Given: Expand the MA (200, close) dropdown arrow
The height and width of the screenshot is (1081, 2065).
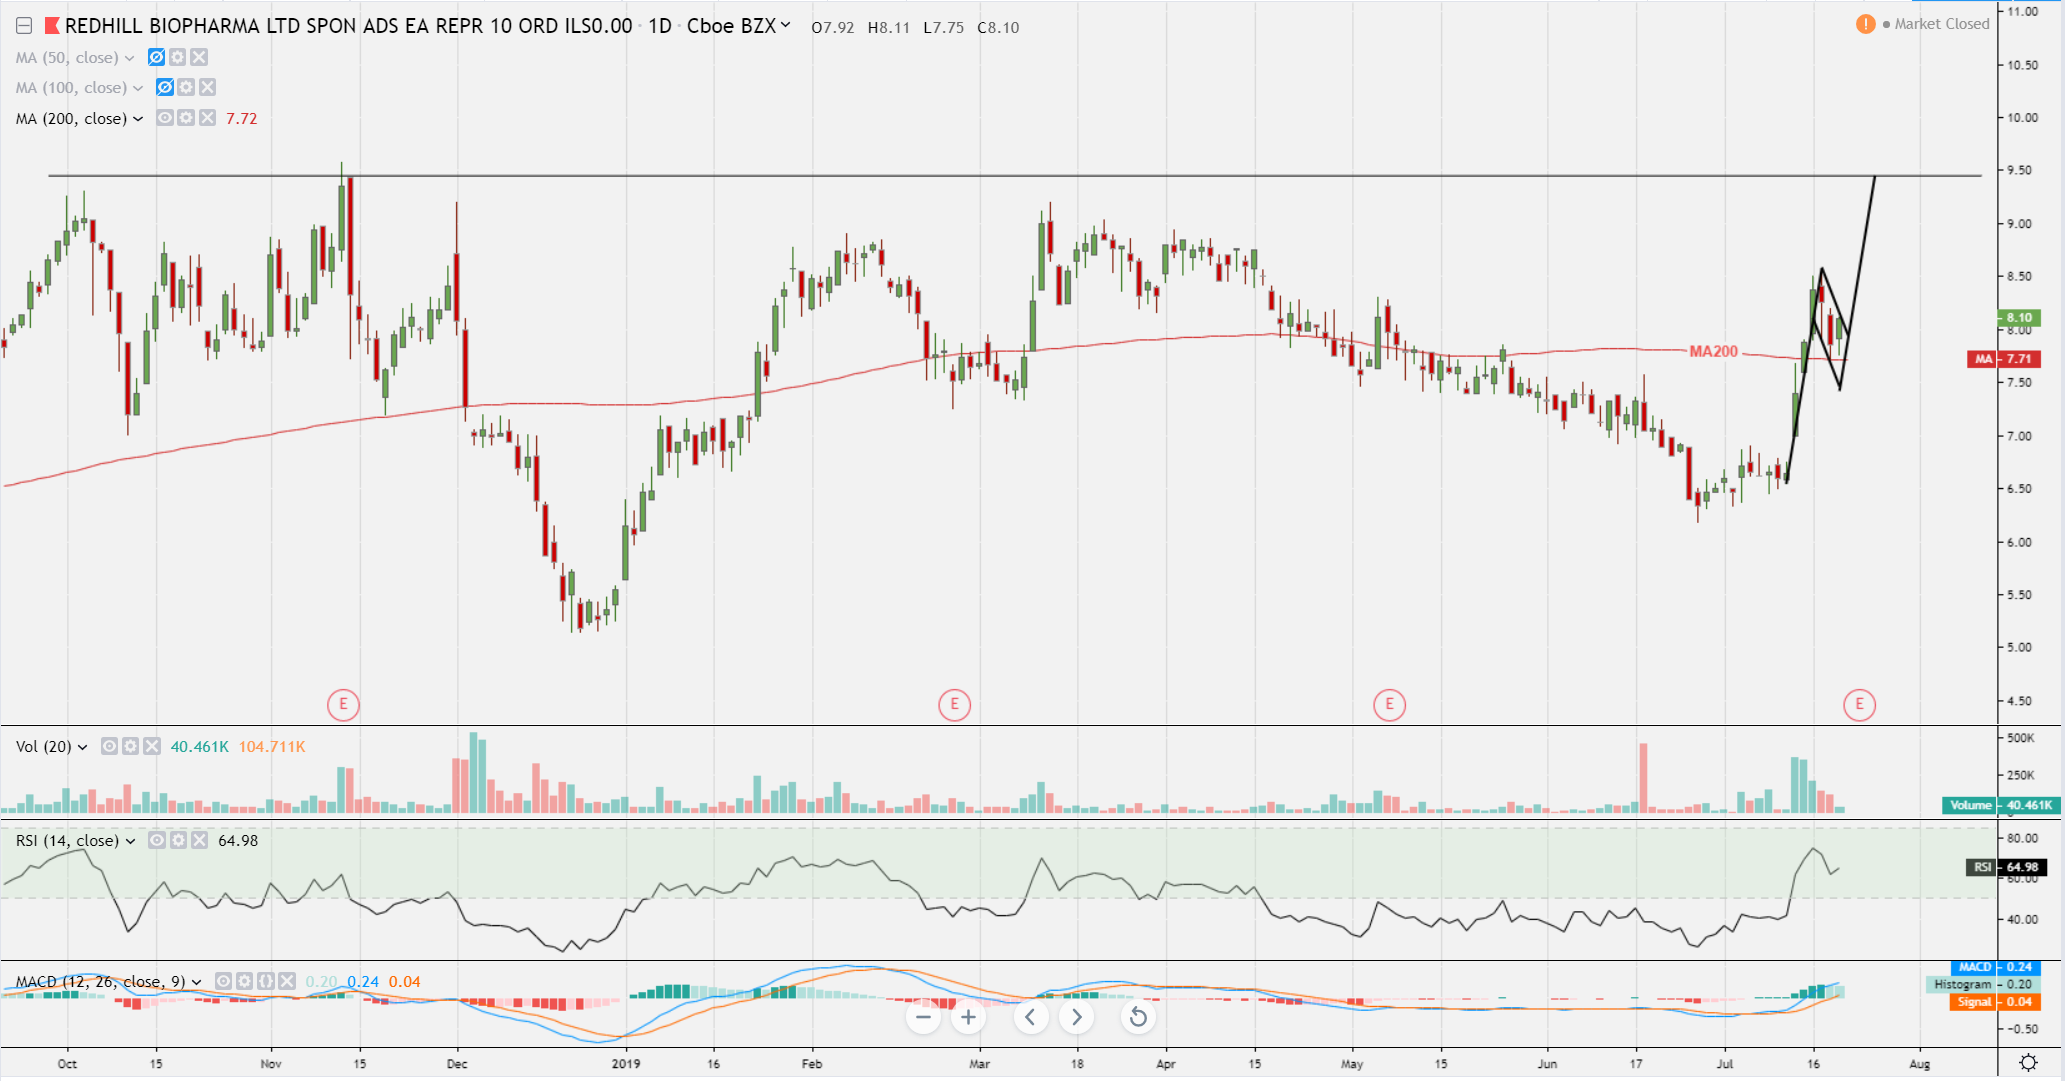Looking at the screenshot, I should [x=138, y=119].
